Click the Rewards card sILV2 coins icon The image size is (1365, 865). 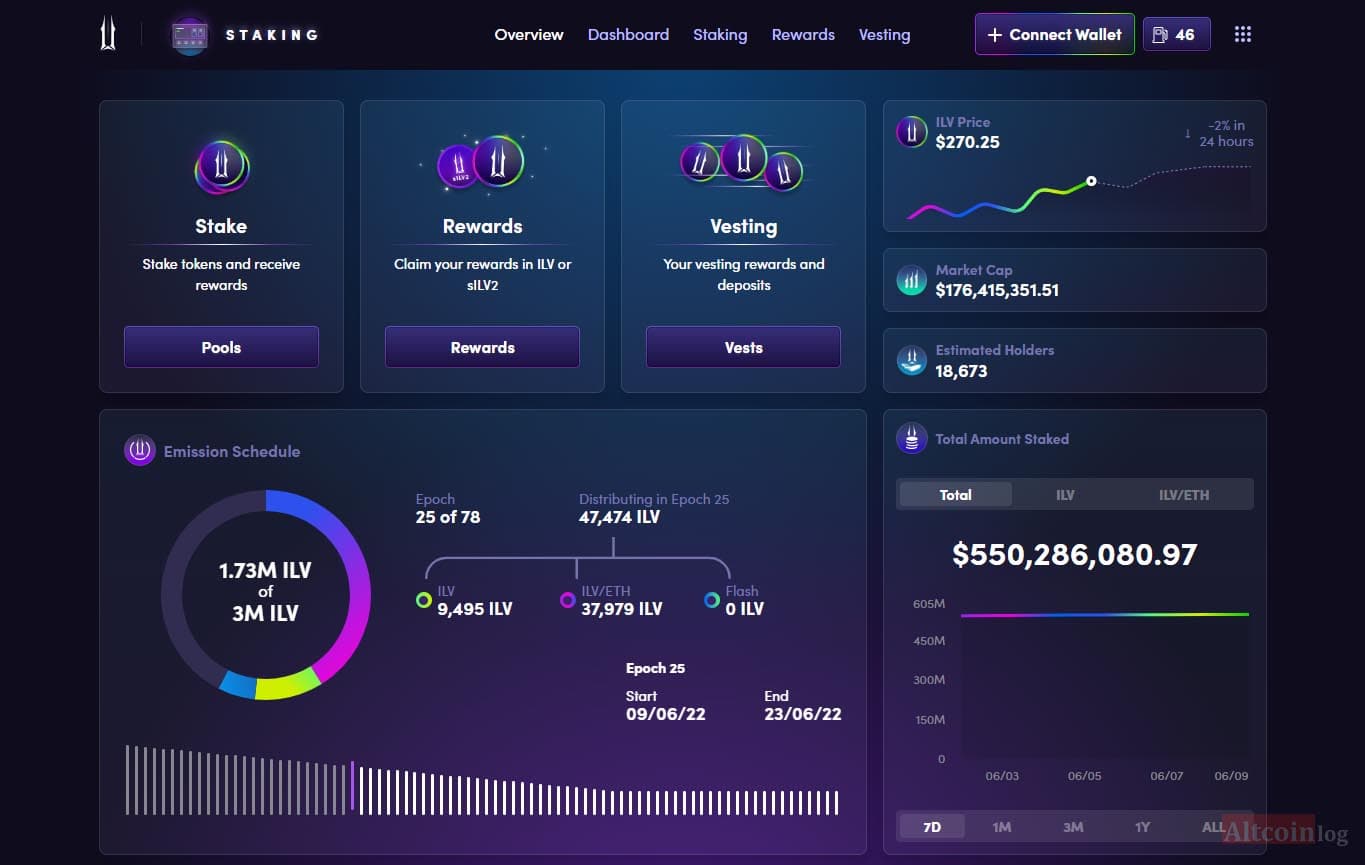coord(482,162)
